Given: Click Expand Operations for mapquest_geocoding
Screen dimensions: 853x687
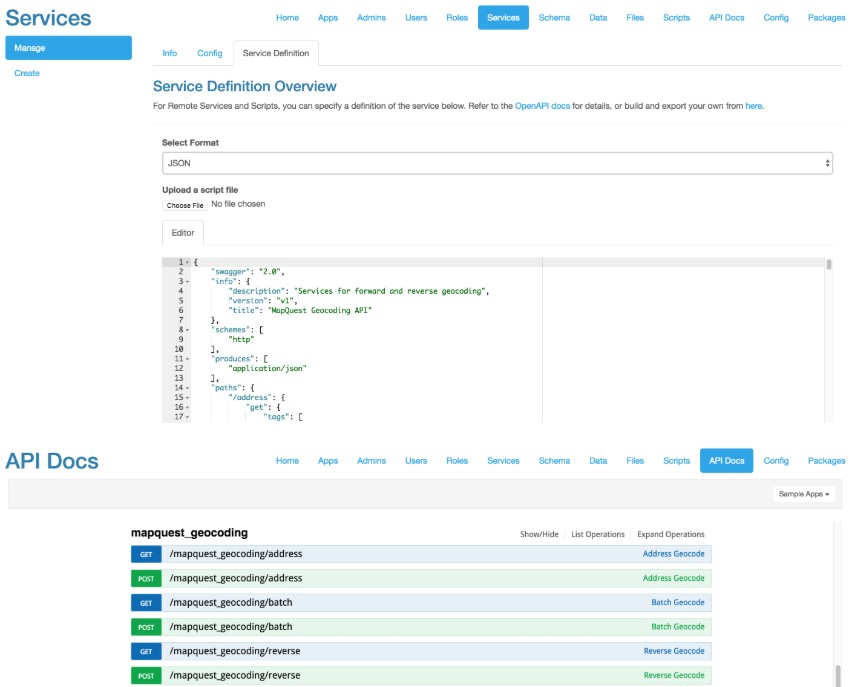Looking at the screenshot, I should coord(670,534).
